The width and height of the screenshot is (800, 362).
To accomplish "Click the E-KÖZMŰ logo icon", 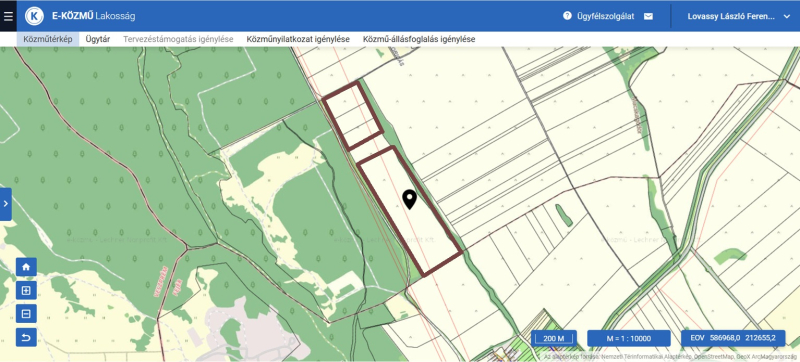I will click(x=34, y=16).
